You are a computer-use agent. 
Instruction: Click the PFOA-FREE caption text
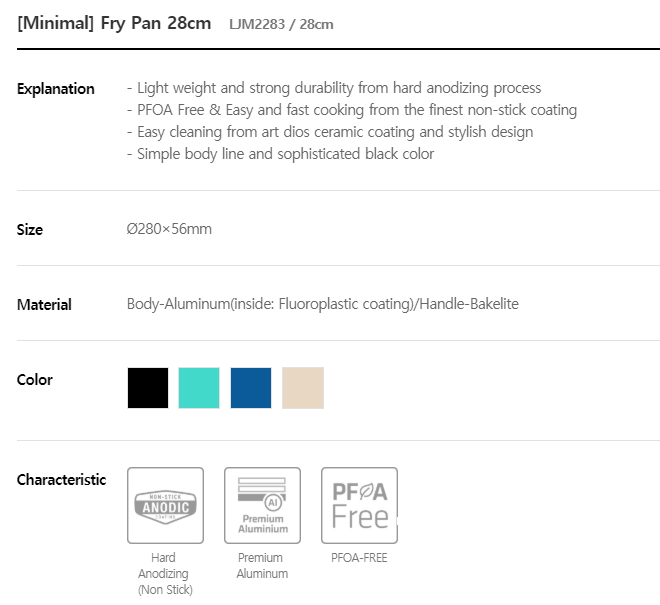pyautogui.click(x=359, y=558)
